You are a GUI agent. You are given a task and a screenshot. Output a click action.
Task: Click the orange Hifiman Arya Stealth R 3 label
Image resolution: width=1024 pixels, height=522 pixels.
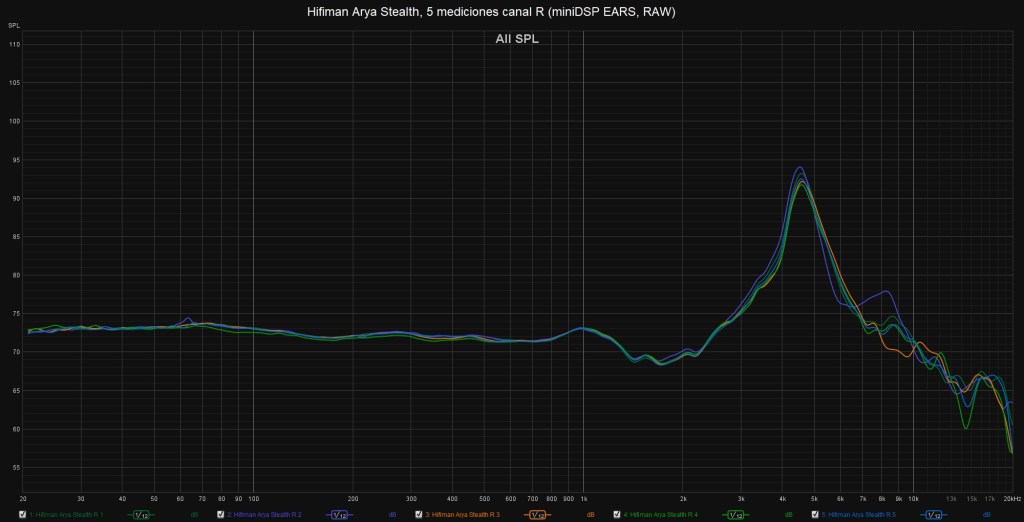click(463, 514)
